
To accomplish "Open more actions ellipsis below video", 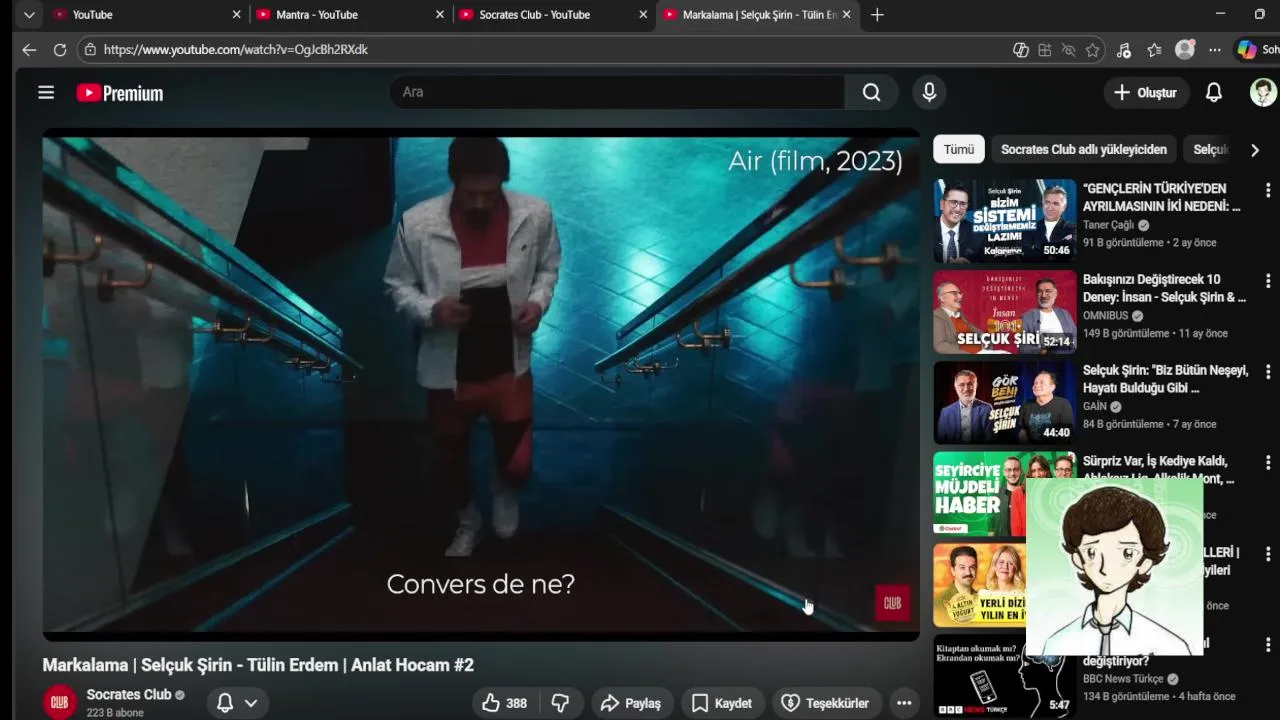I will (904, 703).
